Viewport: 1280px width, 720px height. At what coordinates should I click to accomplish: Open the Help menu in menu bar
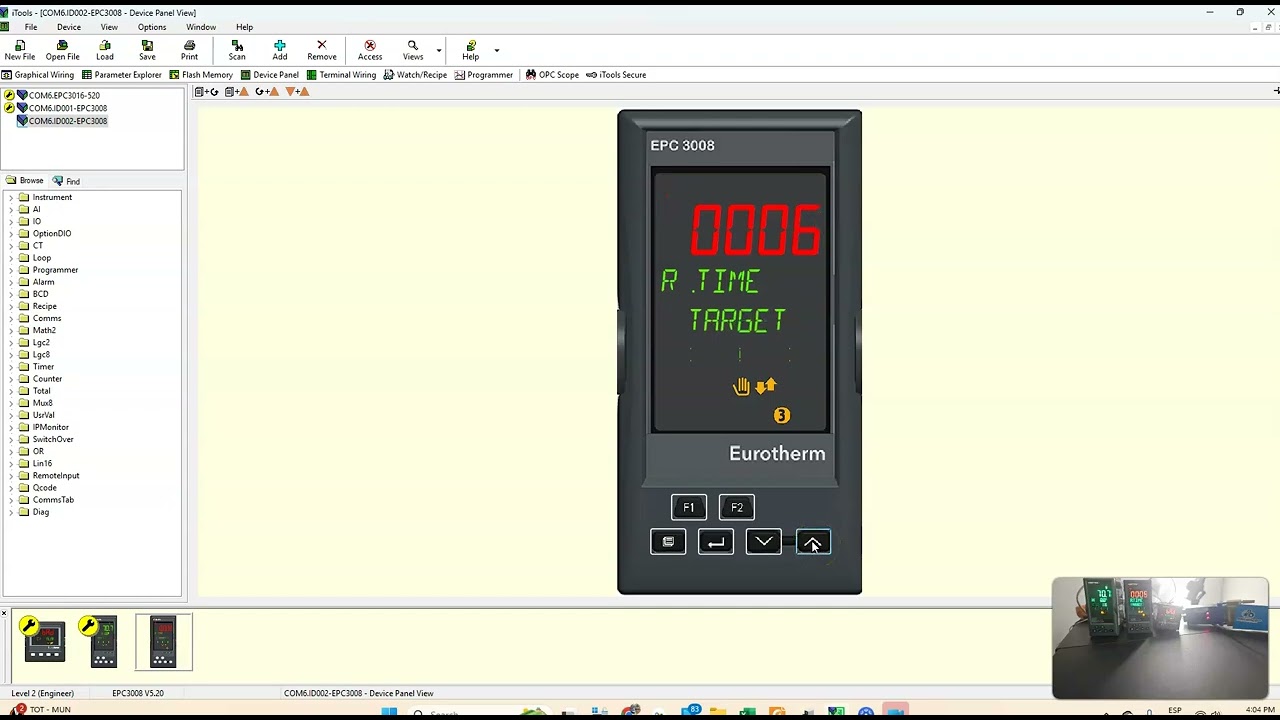pyautogui.click(x=244, y=27)
